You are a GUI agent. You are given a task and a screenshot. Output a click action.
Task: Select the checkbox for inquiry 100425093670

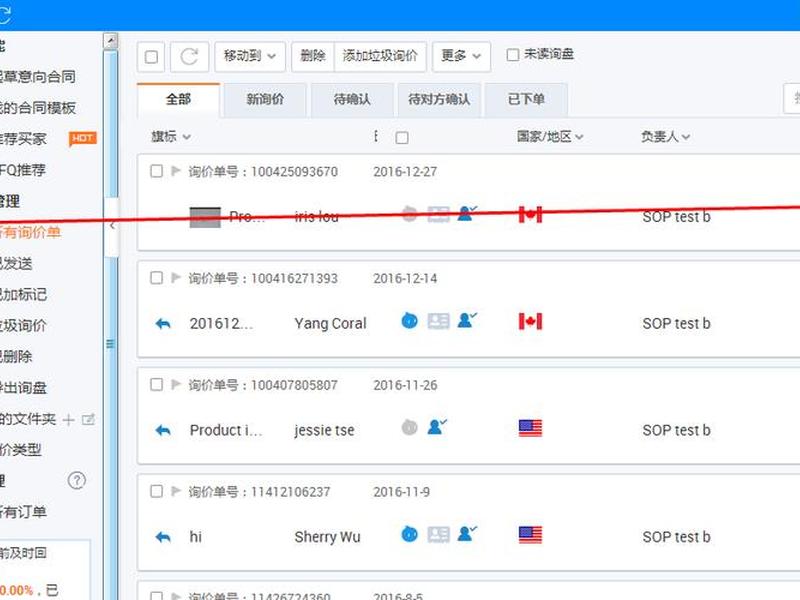point(157,171)
